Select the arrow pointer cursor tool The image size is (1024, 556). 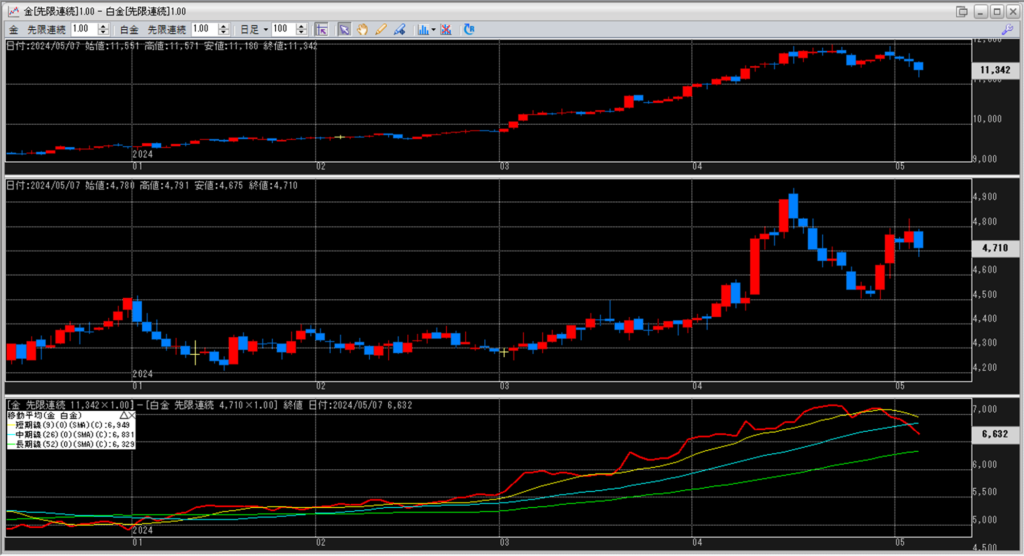(344, 30)
